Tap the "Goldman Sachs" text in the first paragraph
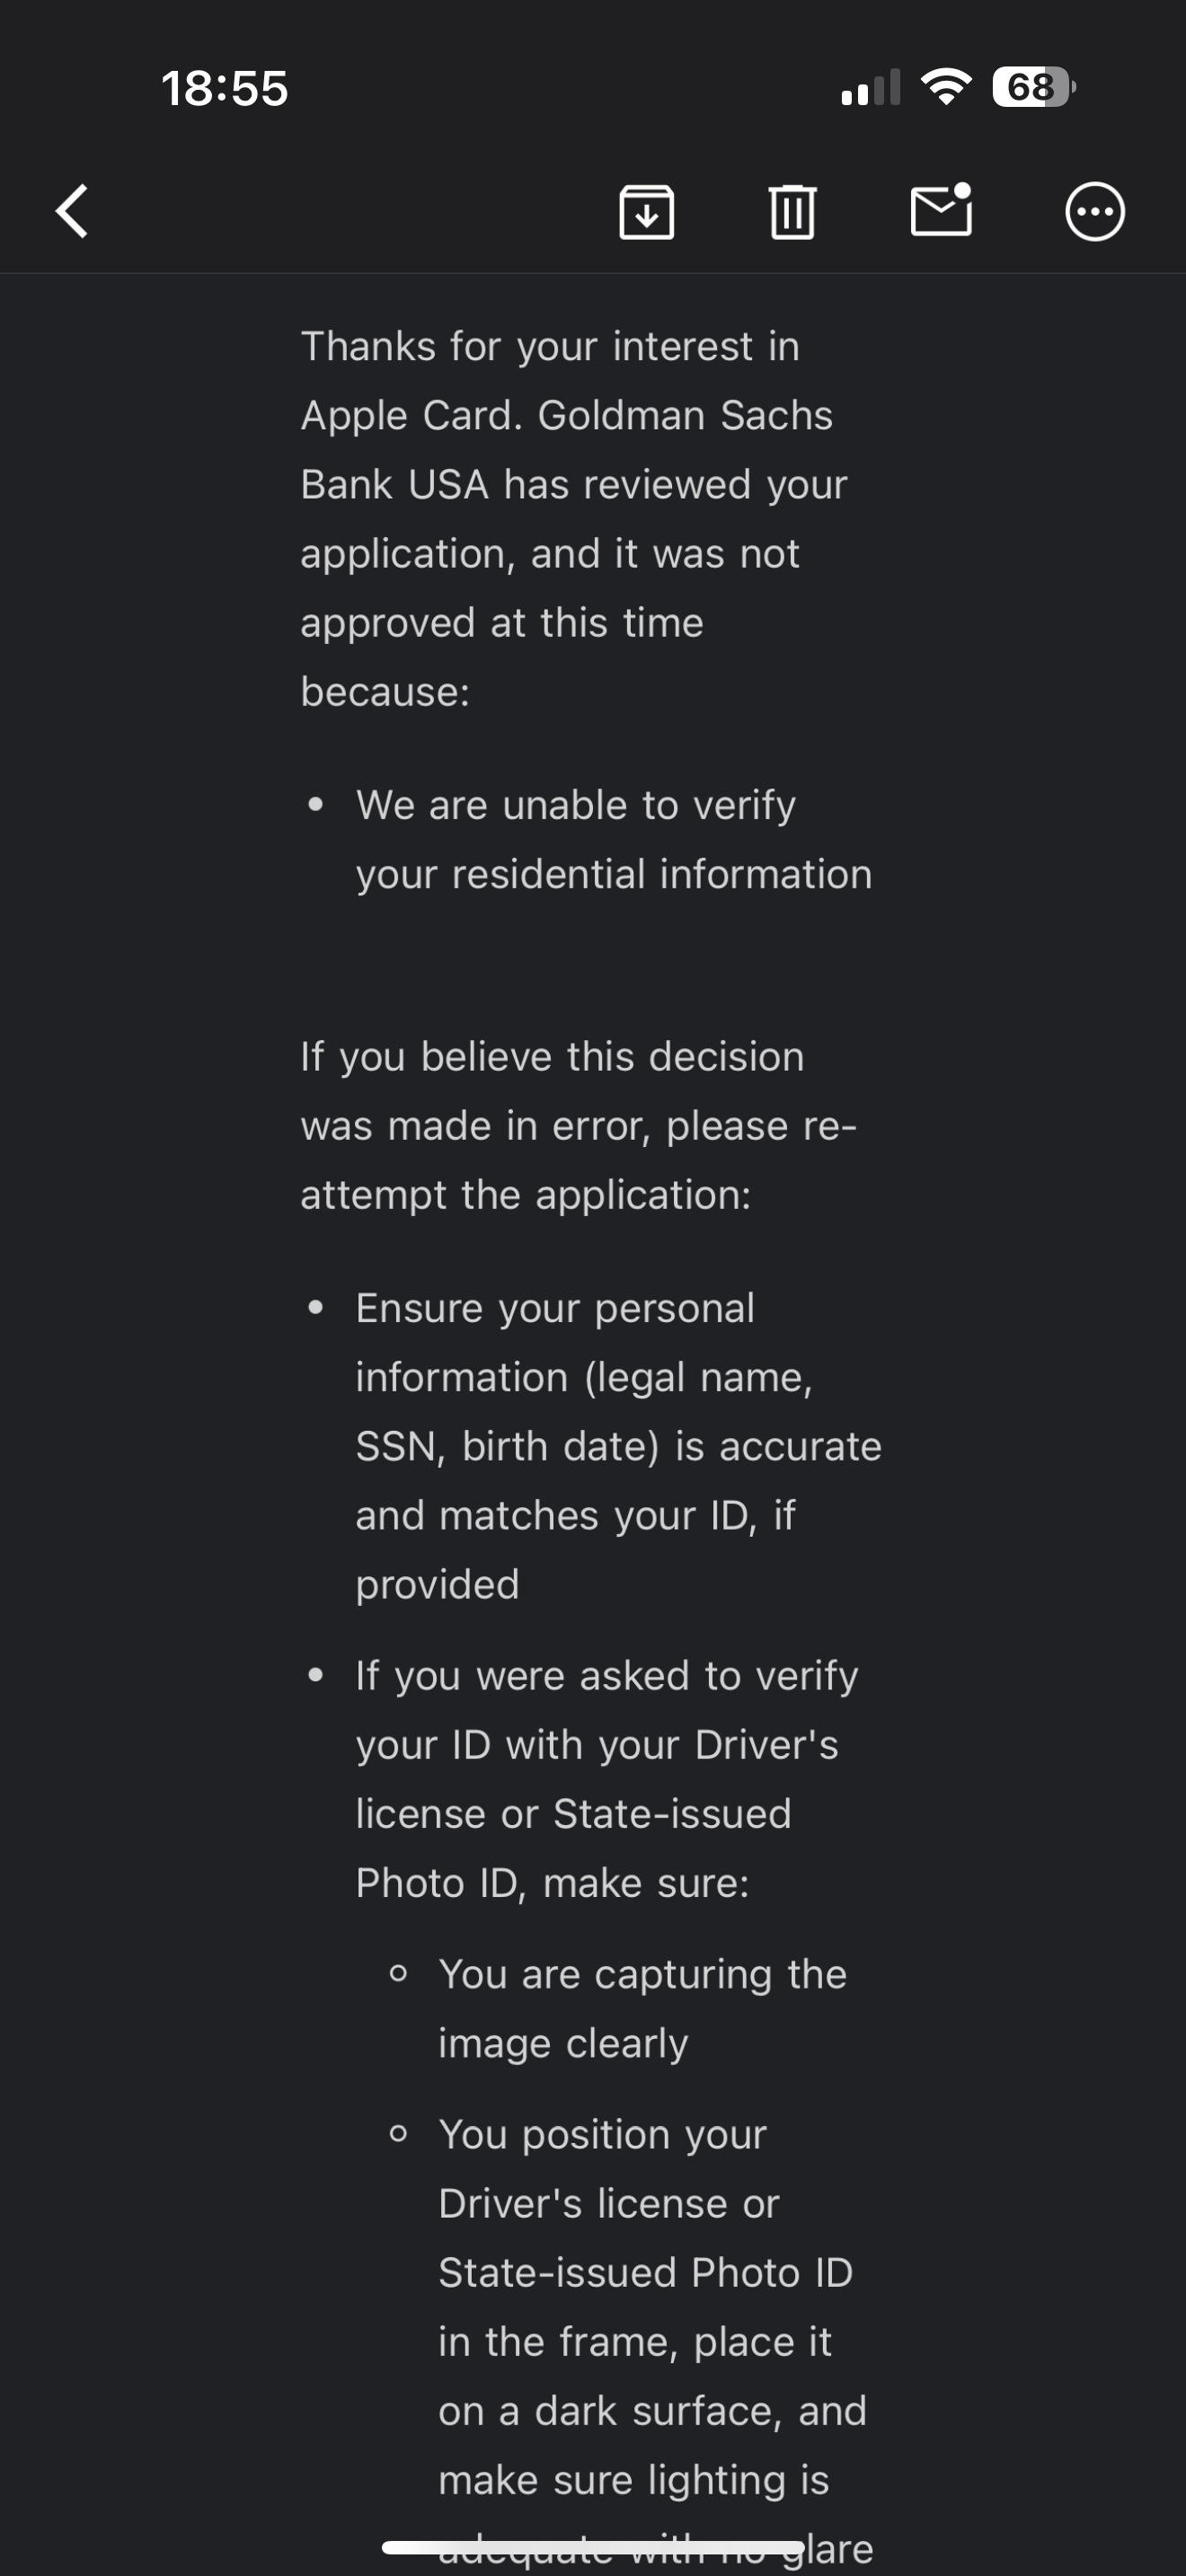The width and height of the screenshot is (1186, 2576). click(x=685, y=415)
